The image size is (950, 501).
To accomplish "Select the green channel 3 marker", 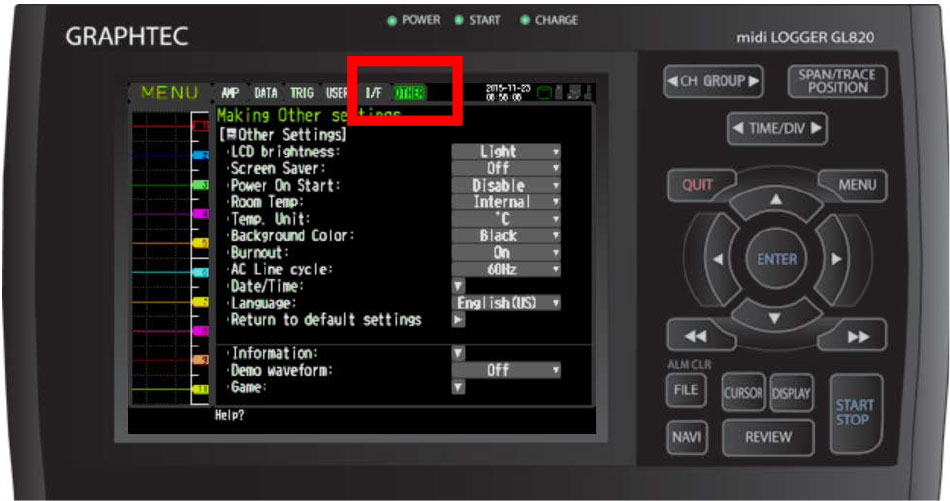I will (201, 185).
